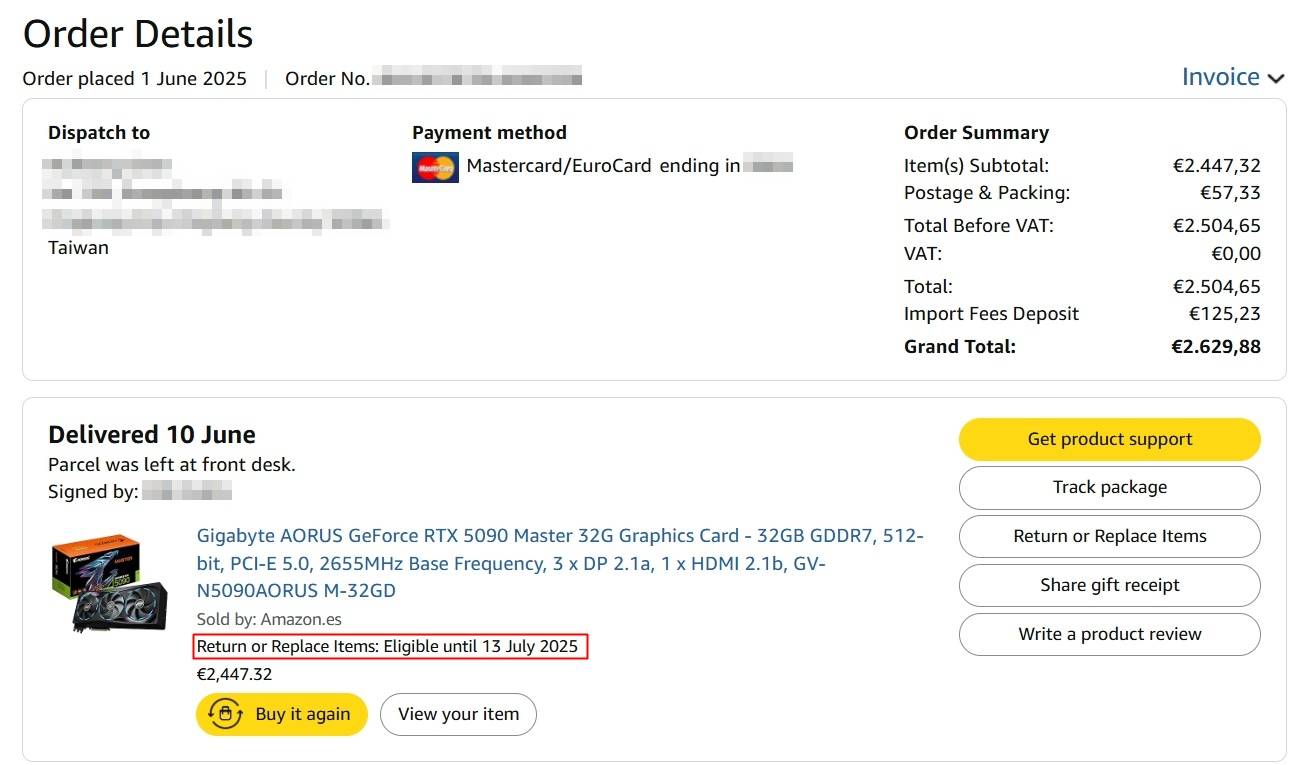Click the Mastercard logo icon
Viewport: 1304px width, 765px height.
click(x=435, y=167)
